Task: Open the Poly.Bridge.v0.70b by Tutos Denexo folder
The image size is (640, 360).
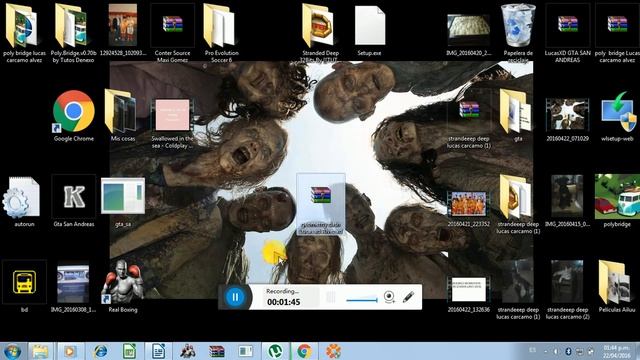Action: 73,33
